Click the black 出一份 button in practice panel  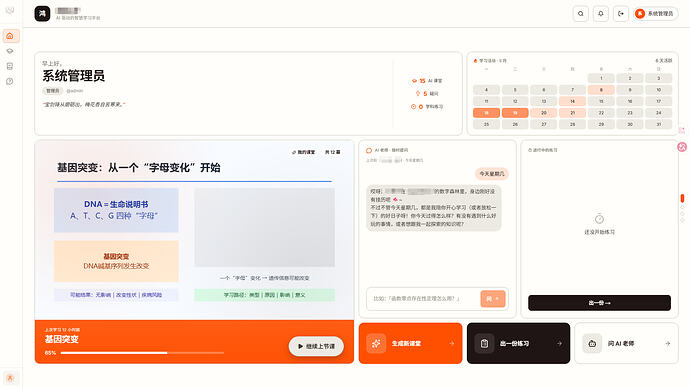(599, 303)
